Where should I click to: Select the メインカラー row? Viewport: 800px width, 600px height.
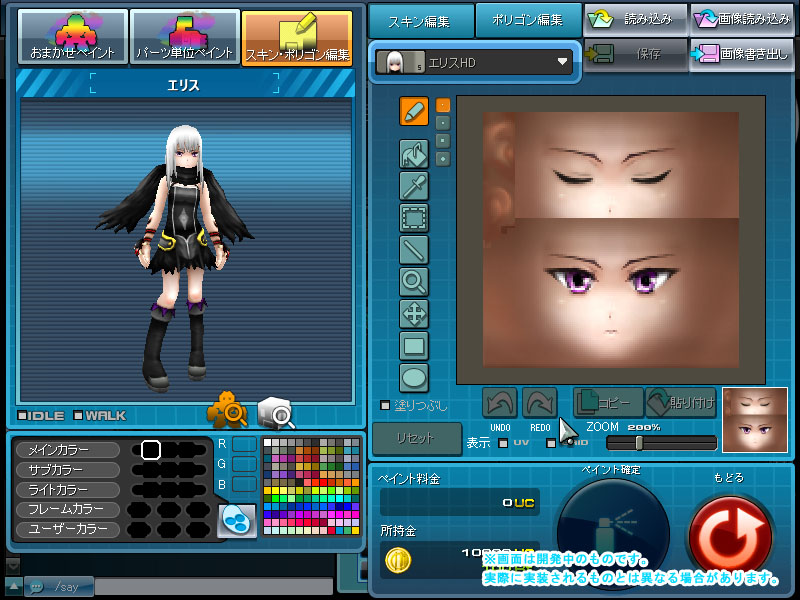point(68,450)
